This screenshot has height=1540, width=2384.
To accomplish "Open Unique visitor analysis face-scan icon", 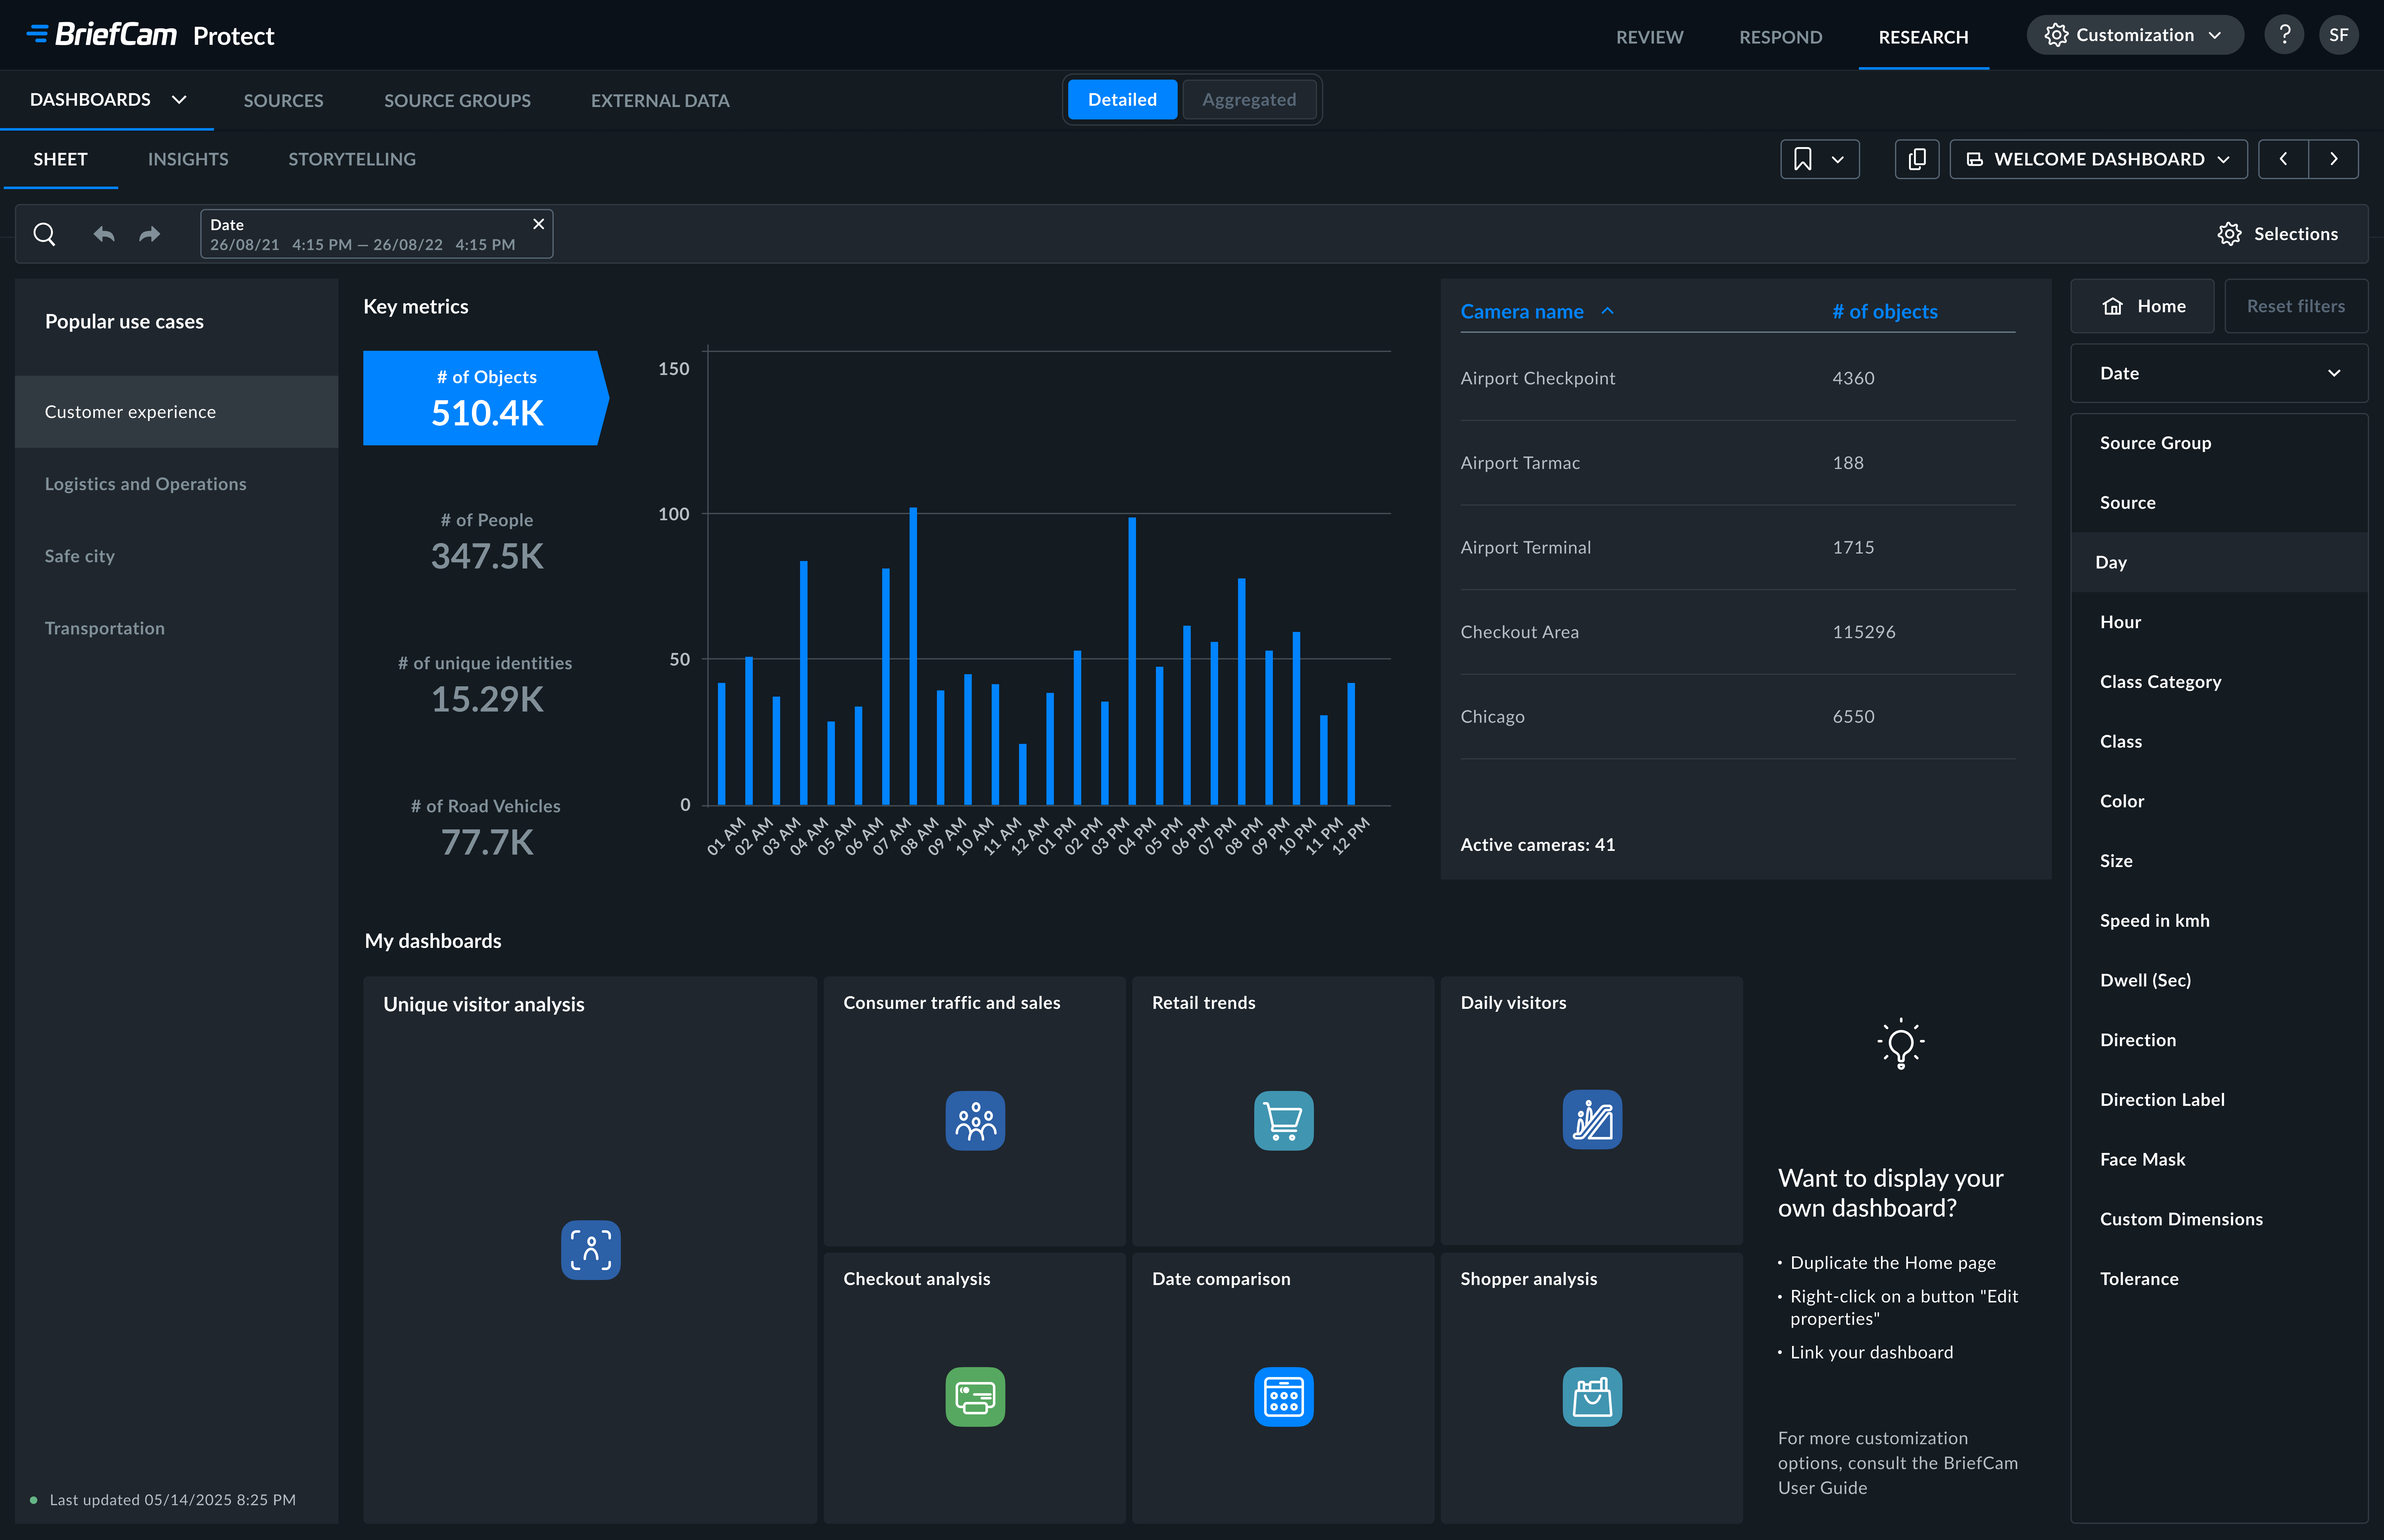I will click(591, 1250).
